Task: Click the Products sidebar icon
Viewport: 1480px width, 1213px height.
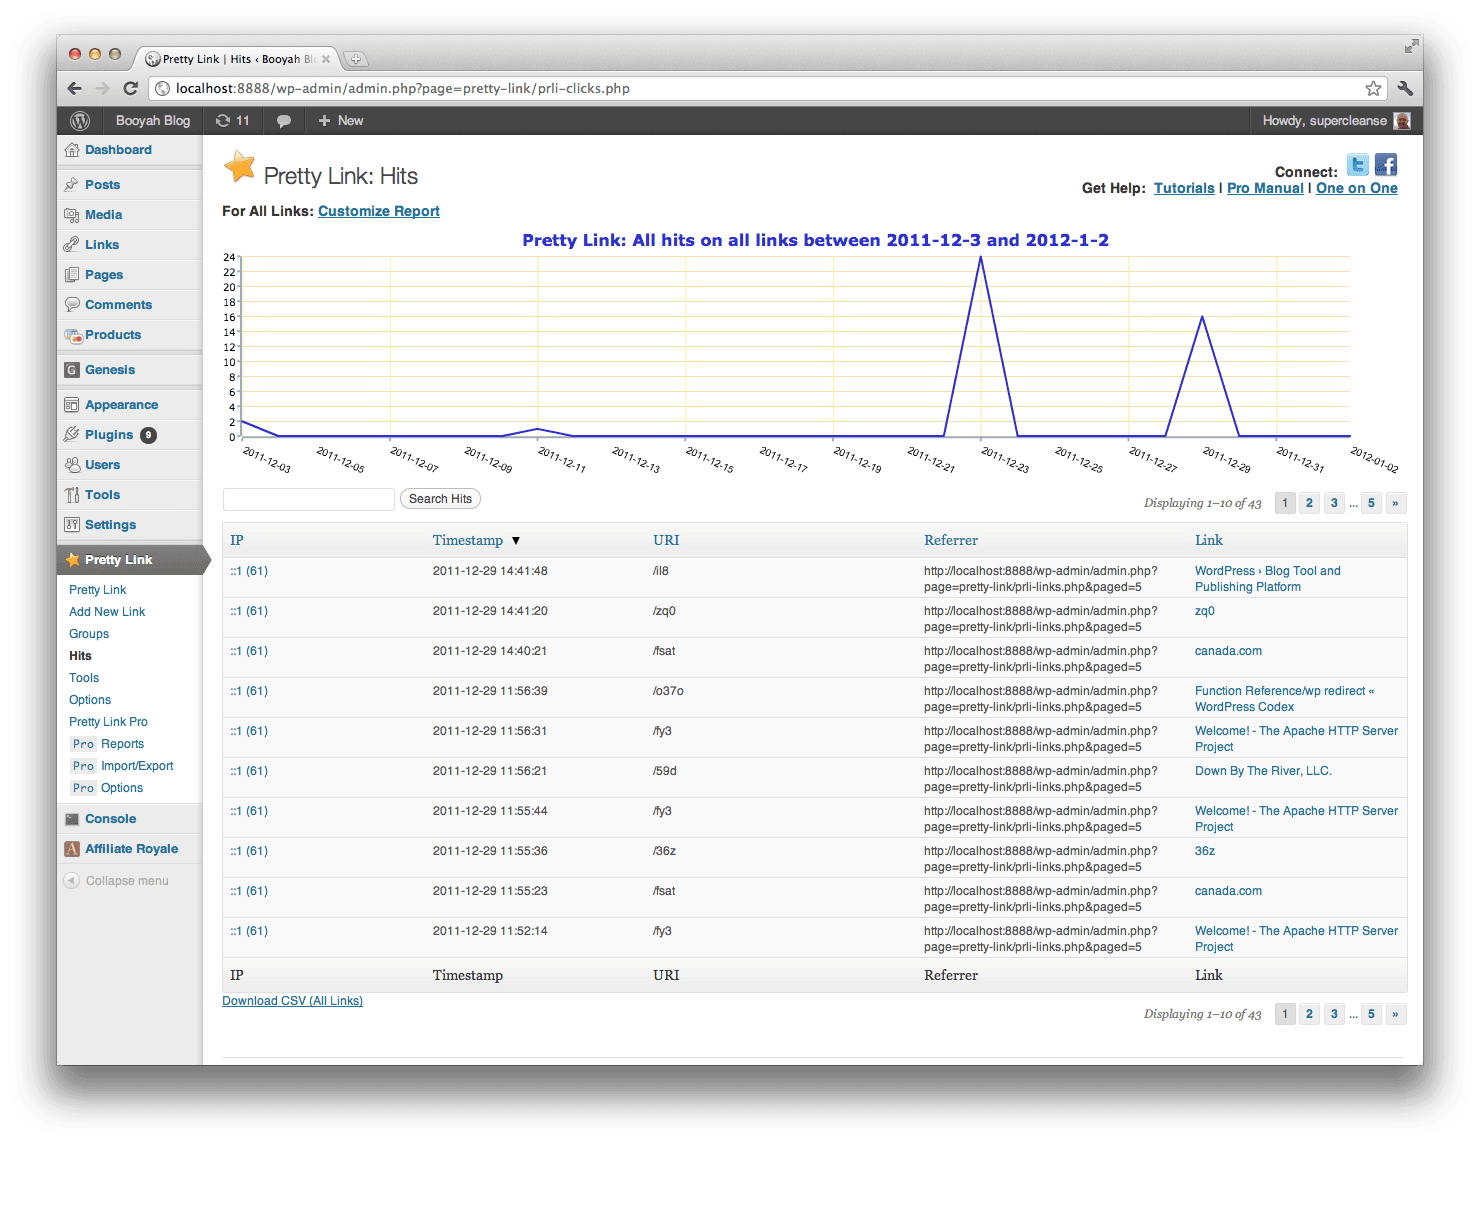Action: tap(73, 335)
